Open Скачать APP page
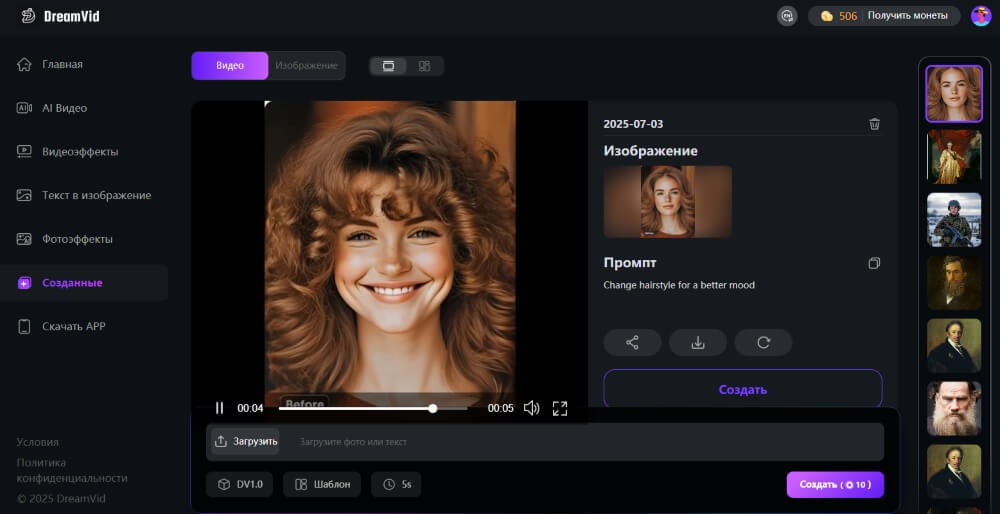Screen dimensions: 1000x514 click(61, 327)
